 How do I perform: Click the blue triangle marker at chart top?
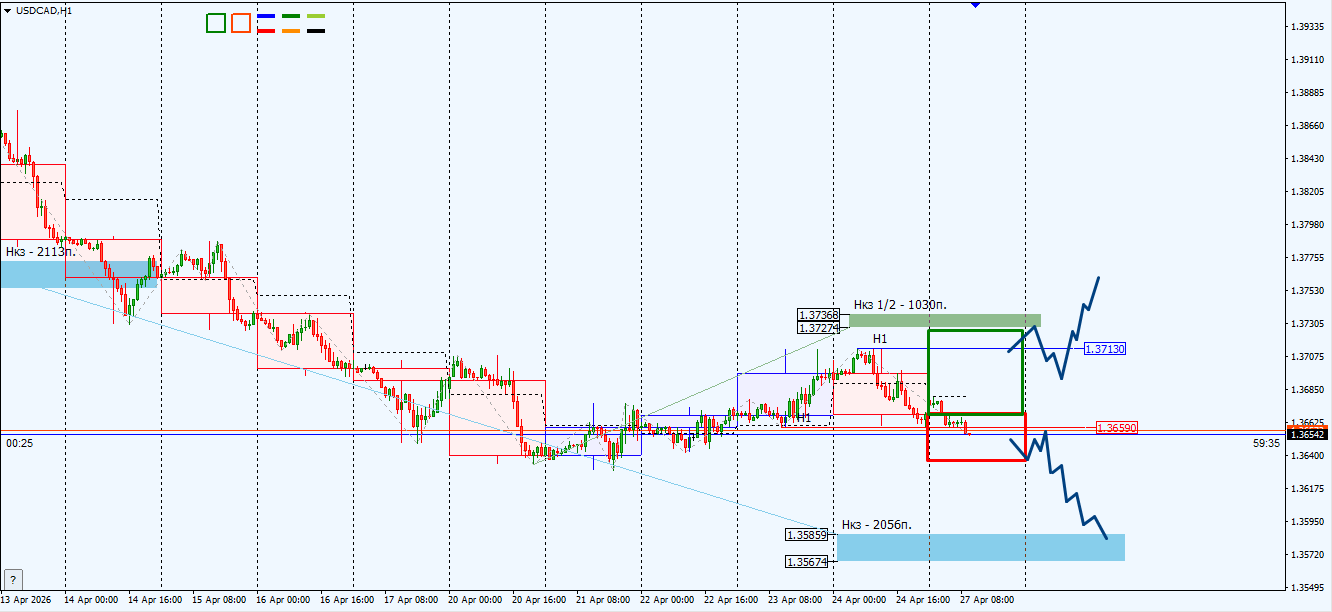pyautogui.click(x=975, y=4)
